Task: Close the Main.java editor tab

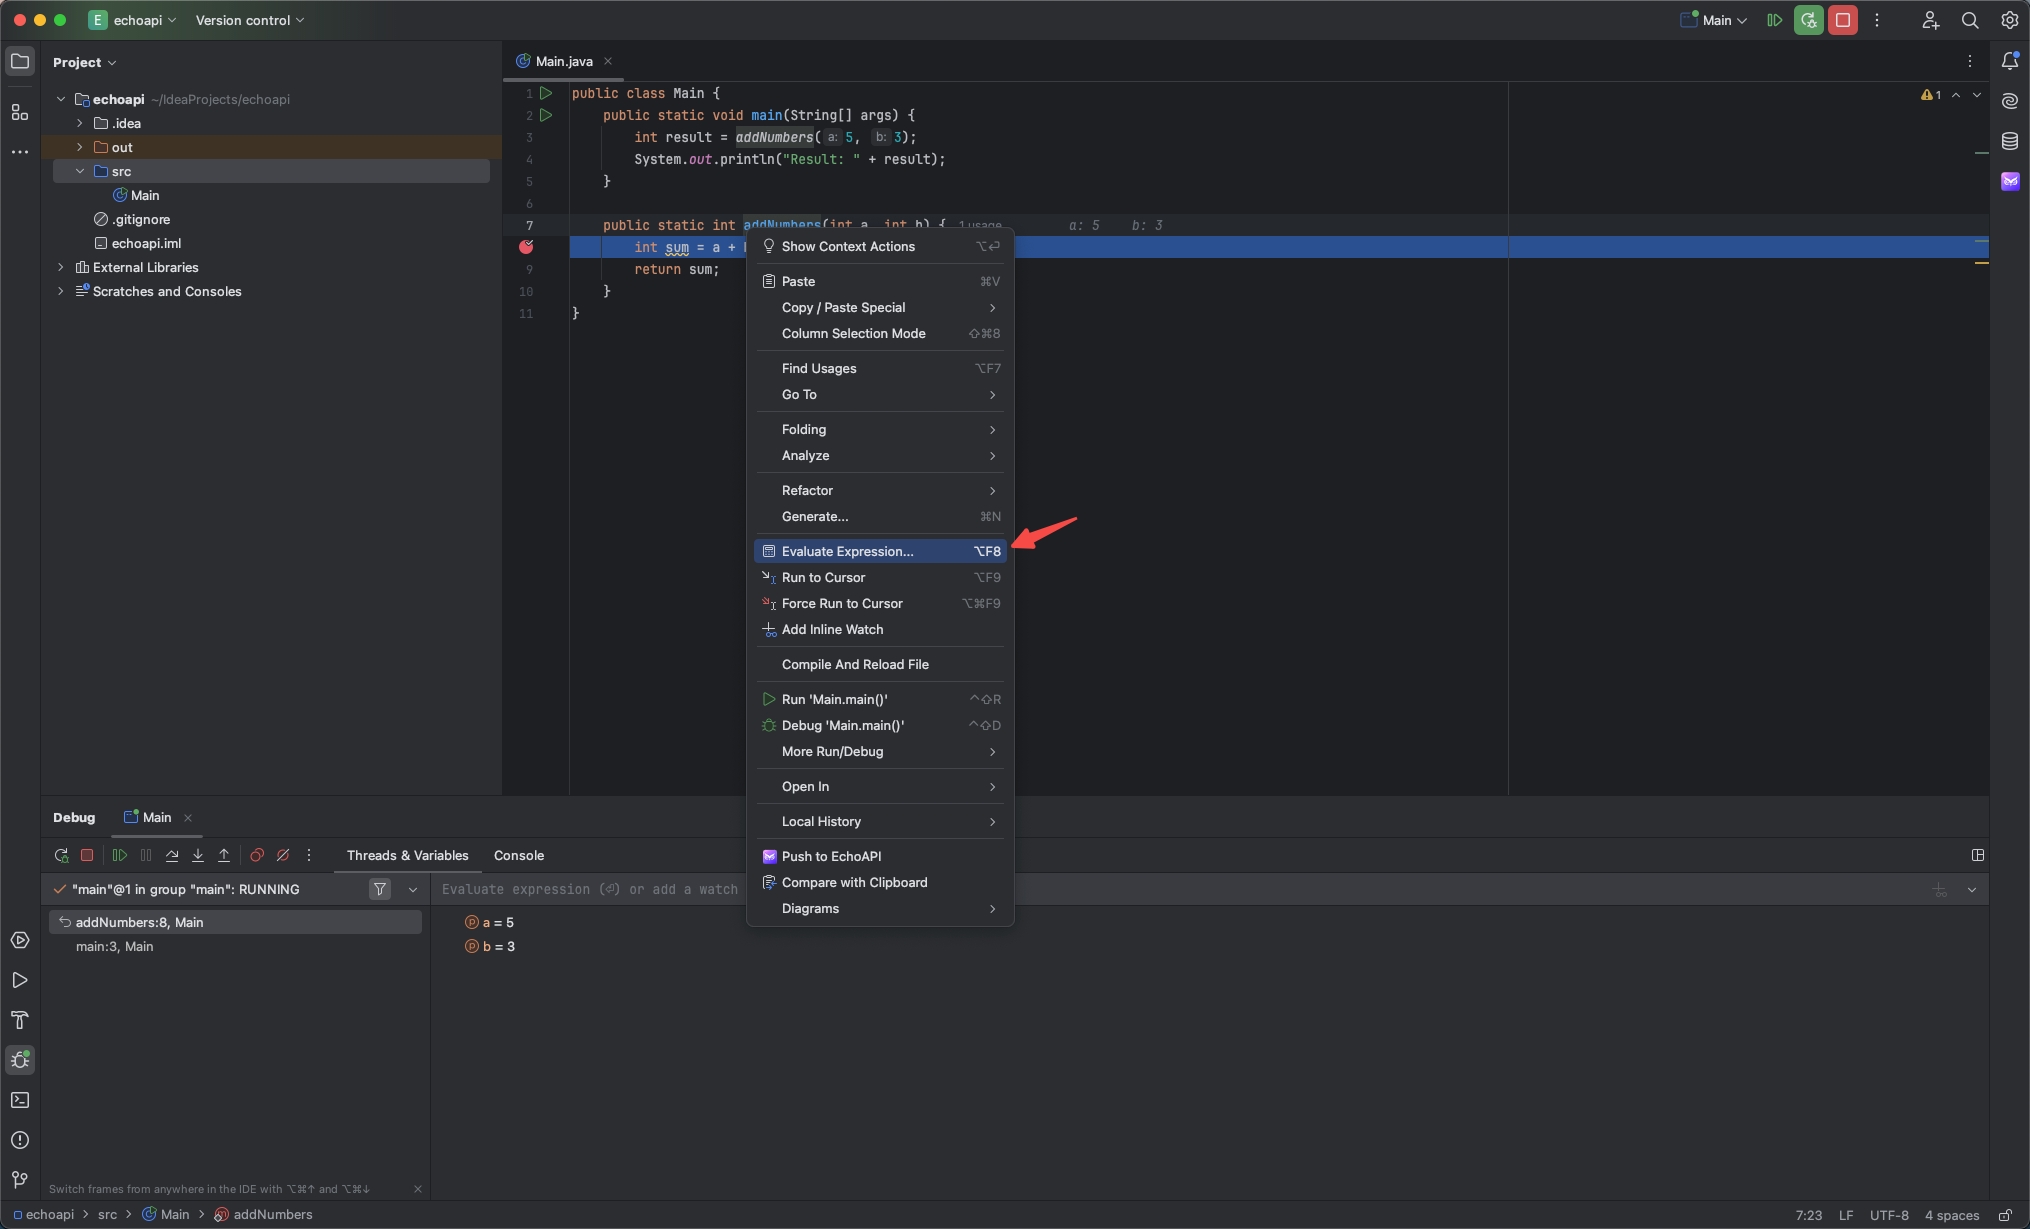Action: [x=608, y=61]
